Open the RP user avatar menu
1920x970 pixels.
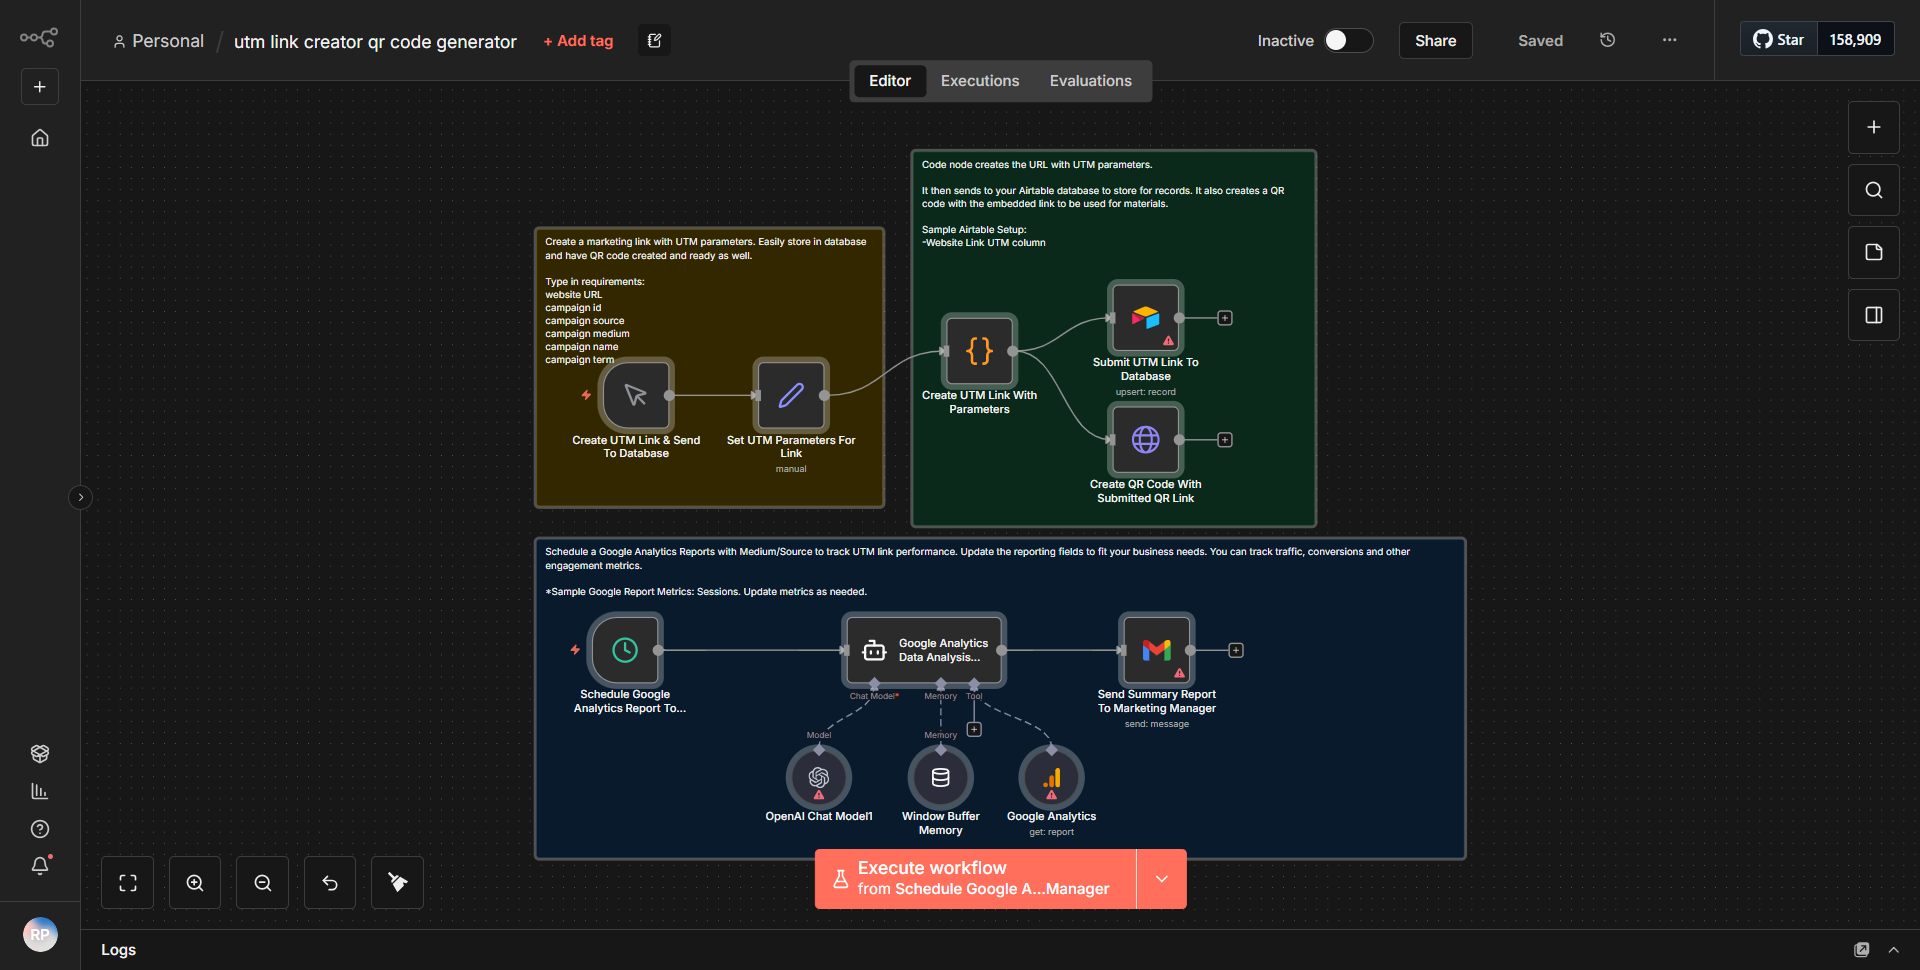point(40,935)
